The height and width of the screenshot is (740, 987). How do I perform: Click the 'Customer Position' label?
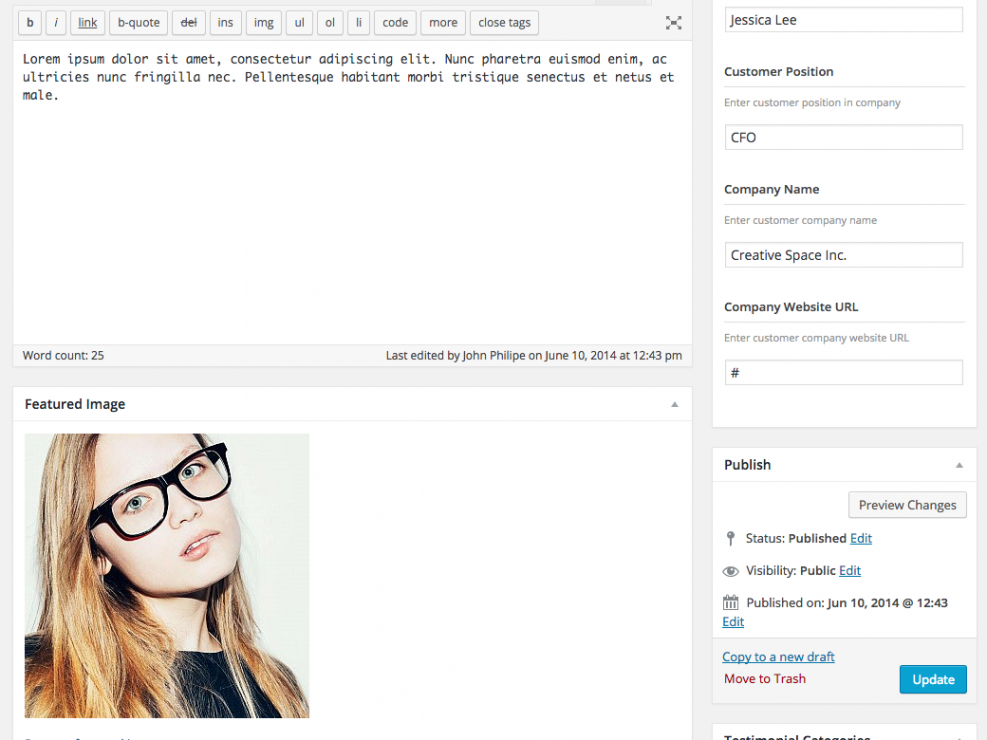tap(779, 72)
